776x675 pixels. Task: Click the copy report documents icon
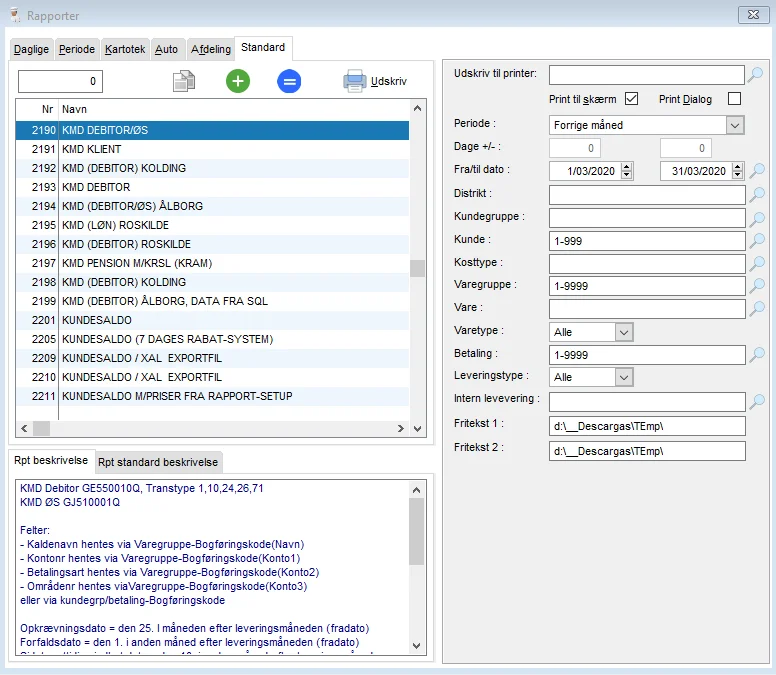tap(183, 82)
